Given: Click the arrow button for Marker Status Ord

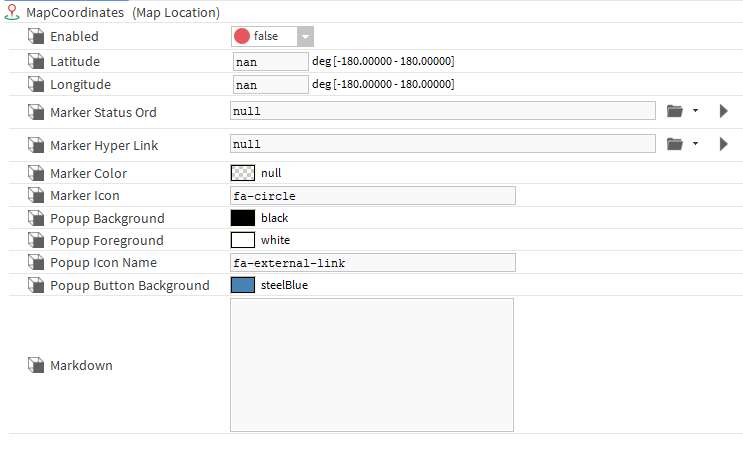Looking at the screenshot, I should click(723, 111).
